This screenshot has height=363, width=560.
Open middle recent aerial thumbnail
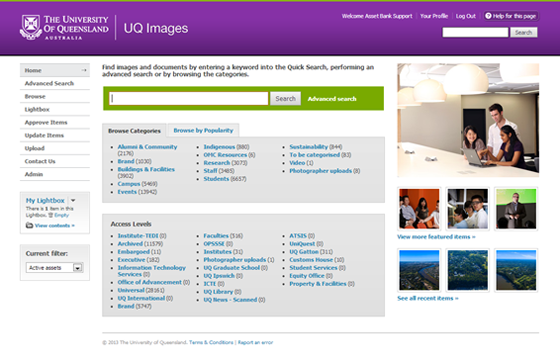click(x=468, y=270)
